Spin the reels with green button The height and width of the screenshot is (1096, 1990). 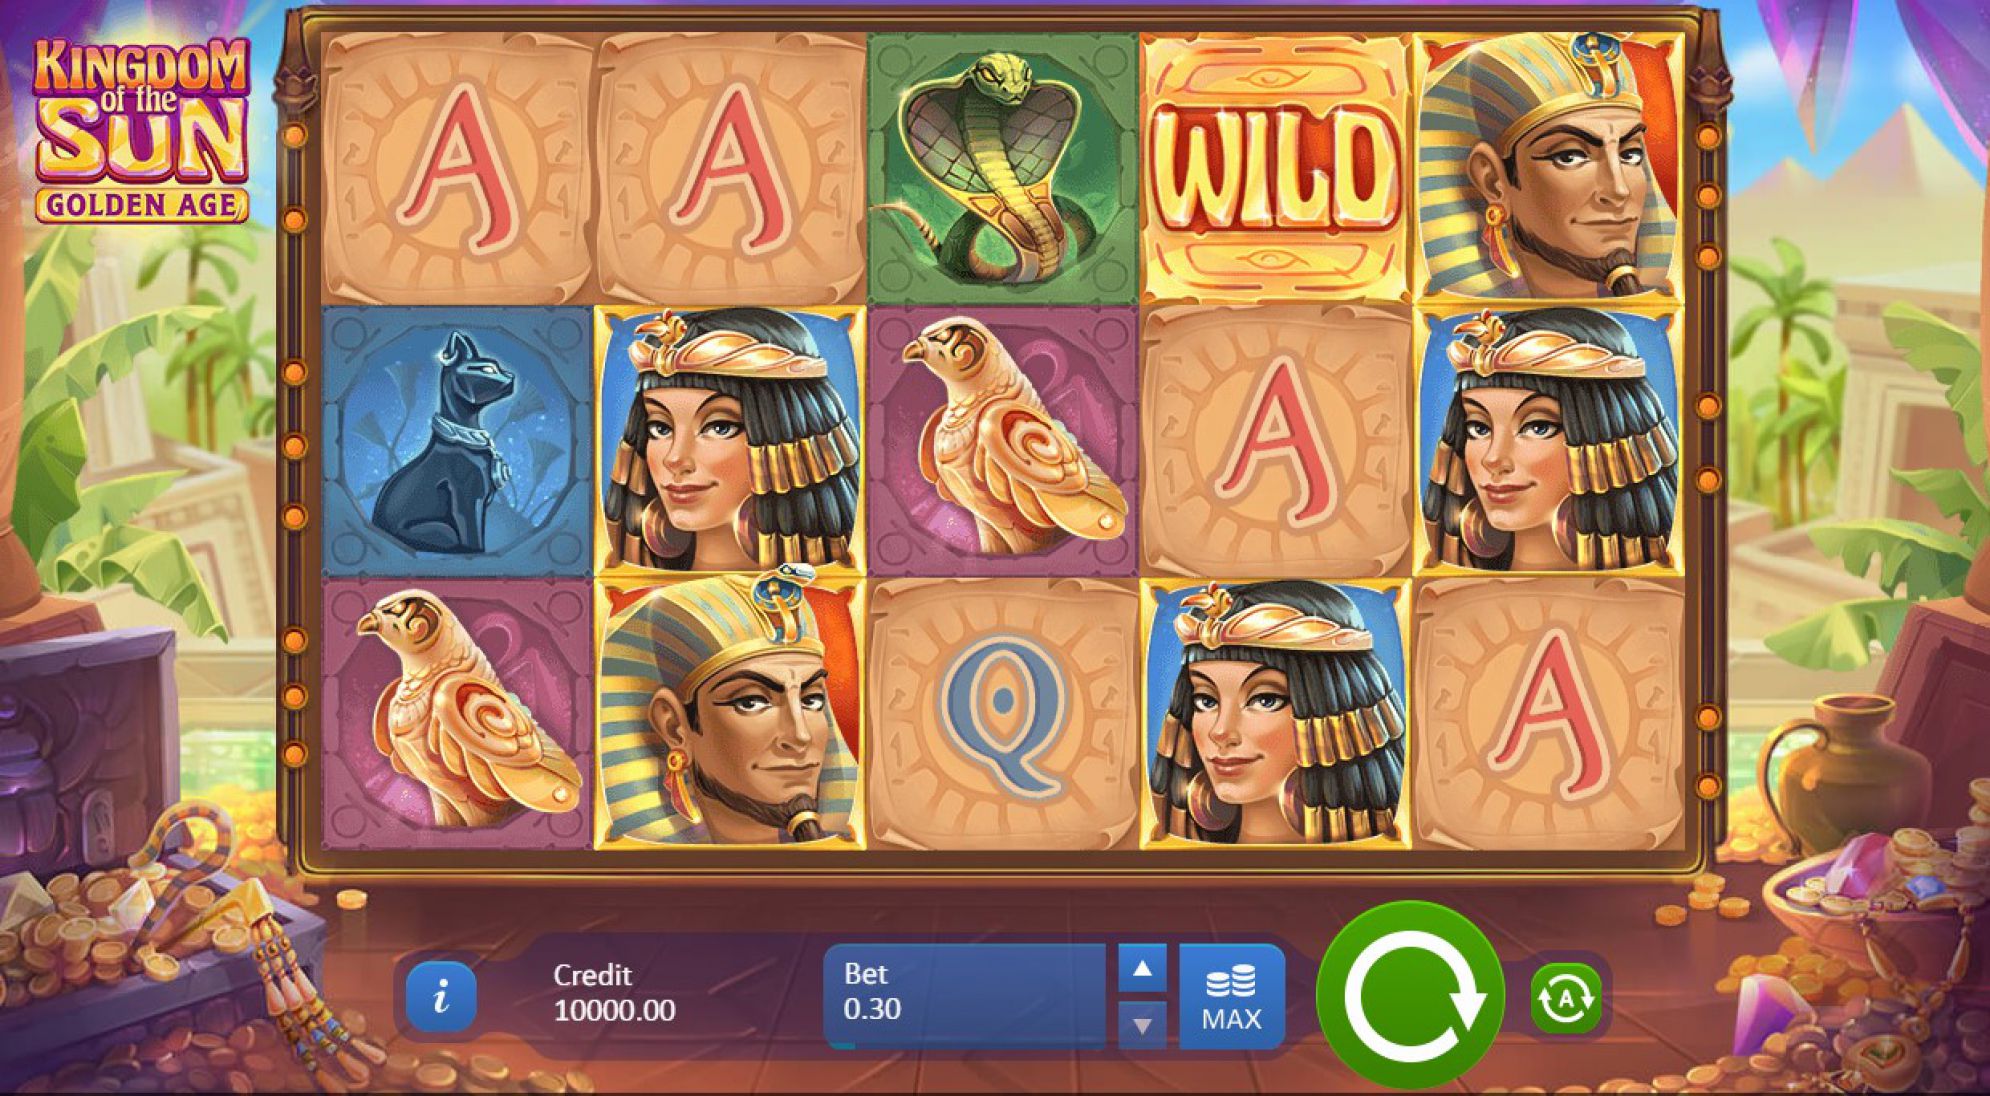pos(1410,995)
